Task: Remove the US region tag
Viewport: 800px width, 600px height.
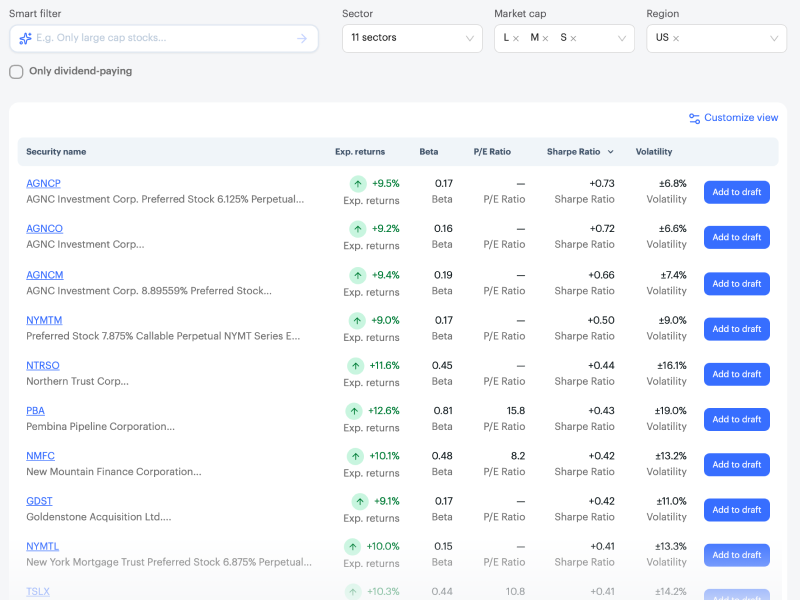Action: point(676,38)
